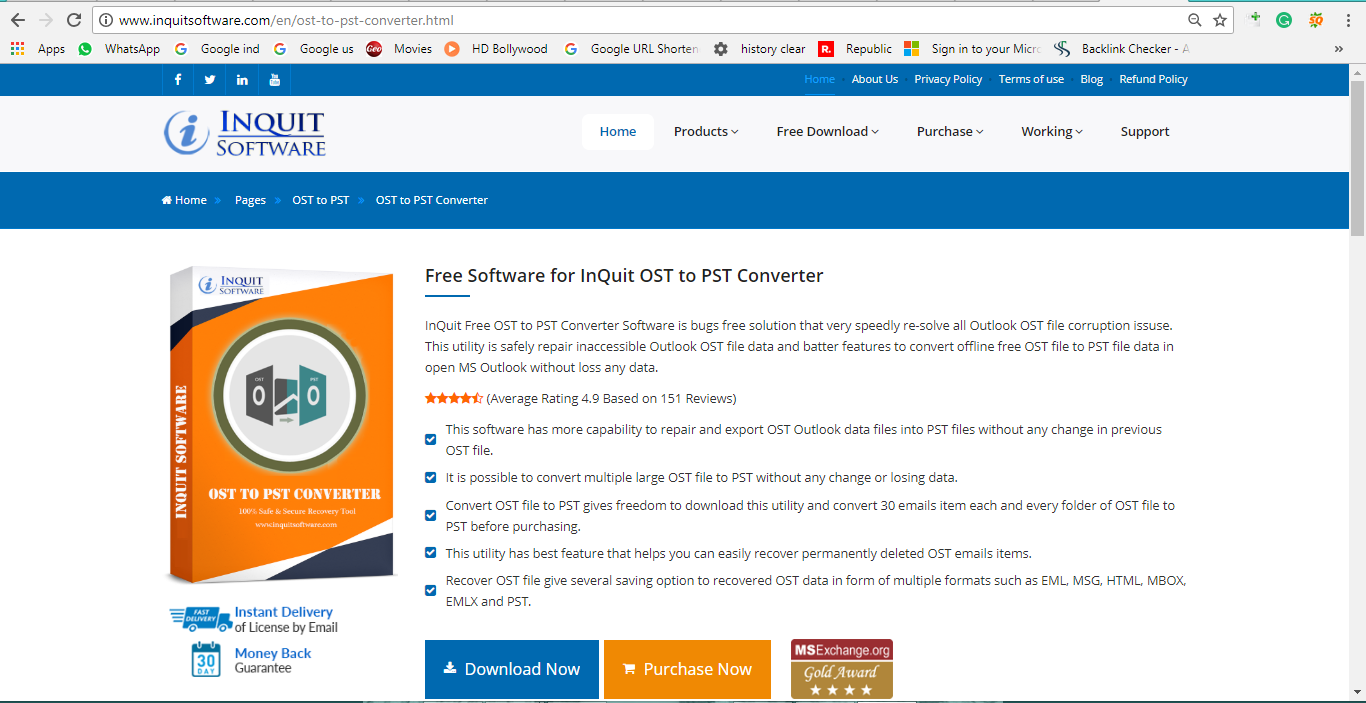This screenshot has height=703, width=1366.
Task: Toggle checkbox for 'convert 30 emails item' feature
Action: coord(431,516)
